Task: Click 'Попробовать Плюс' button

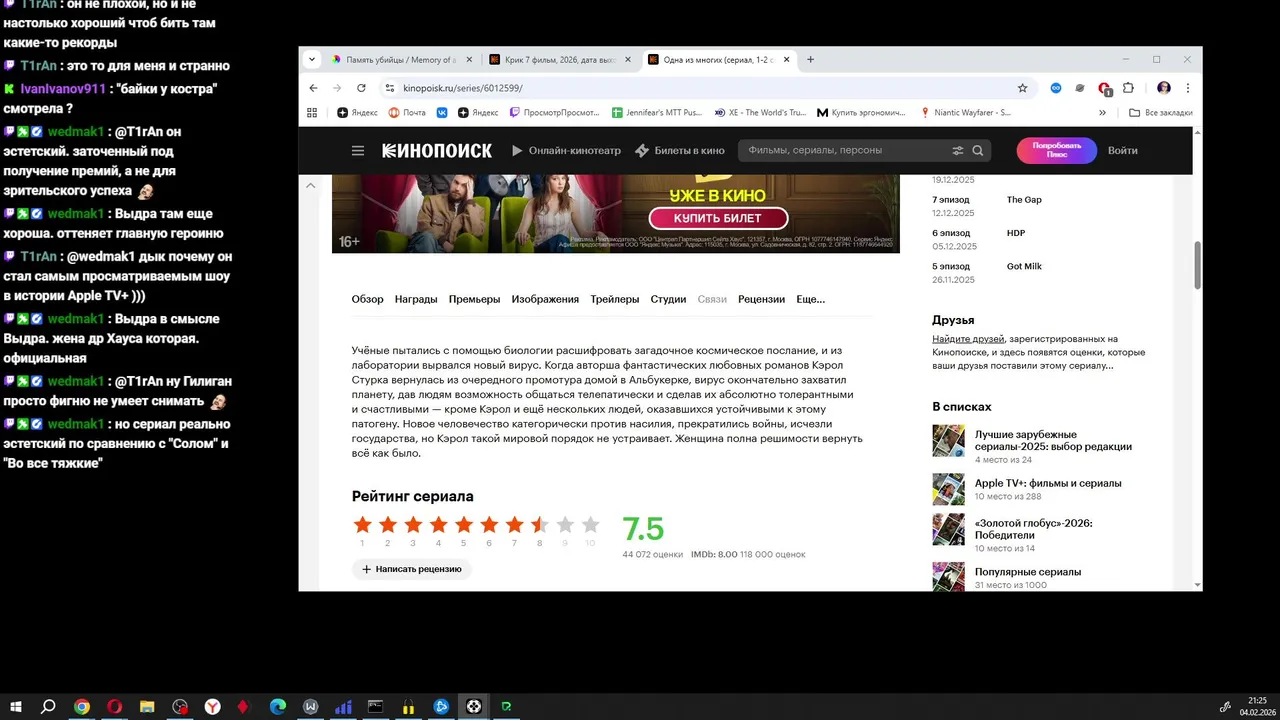Action: (1057, 151)
